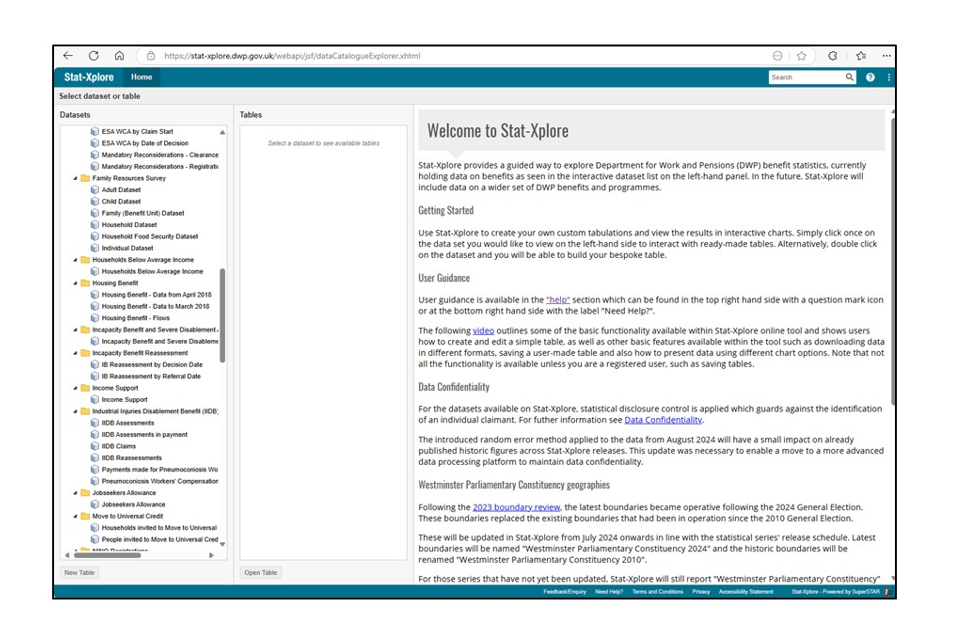Click the Jobseekers Allowance folder icon
This screenshot has width=960, height=640.
86,492
